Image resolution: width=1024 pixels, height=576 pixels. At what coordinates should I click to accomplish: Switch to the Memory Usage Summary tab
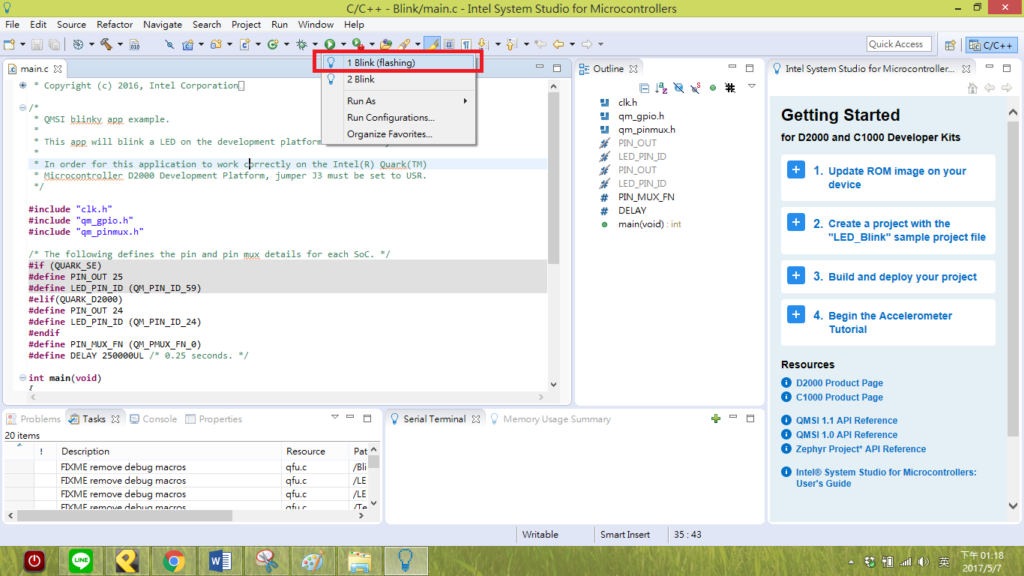click(x=551, y=419)
